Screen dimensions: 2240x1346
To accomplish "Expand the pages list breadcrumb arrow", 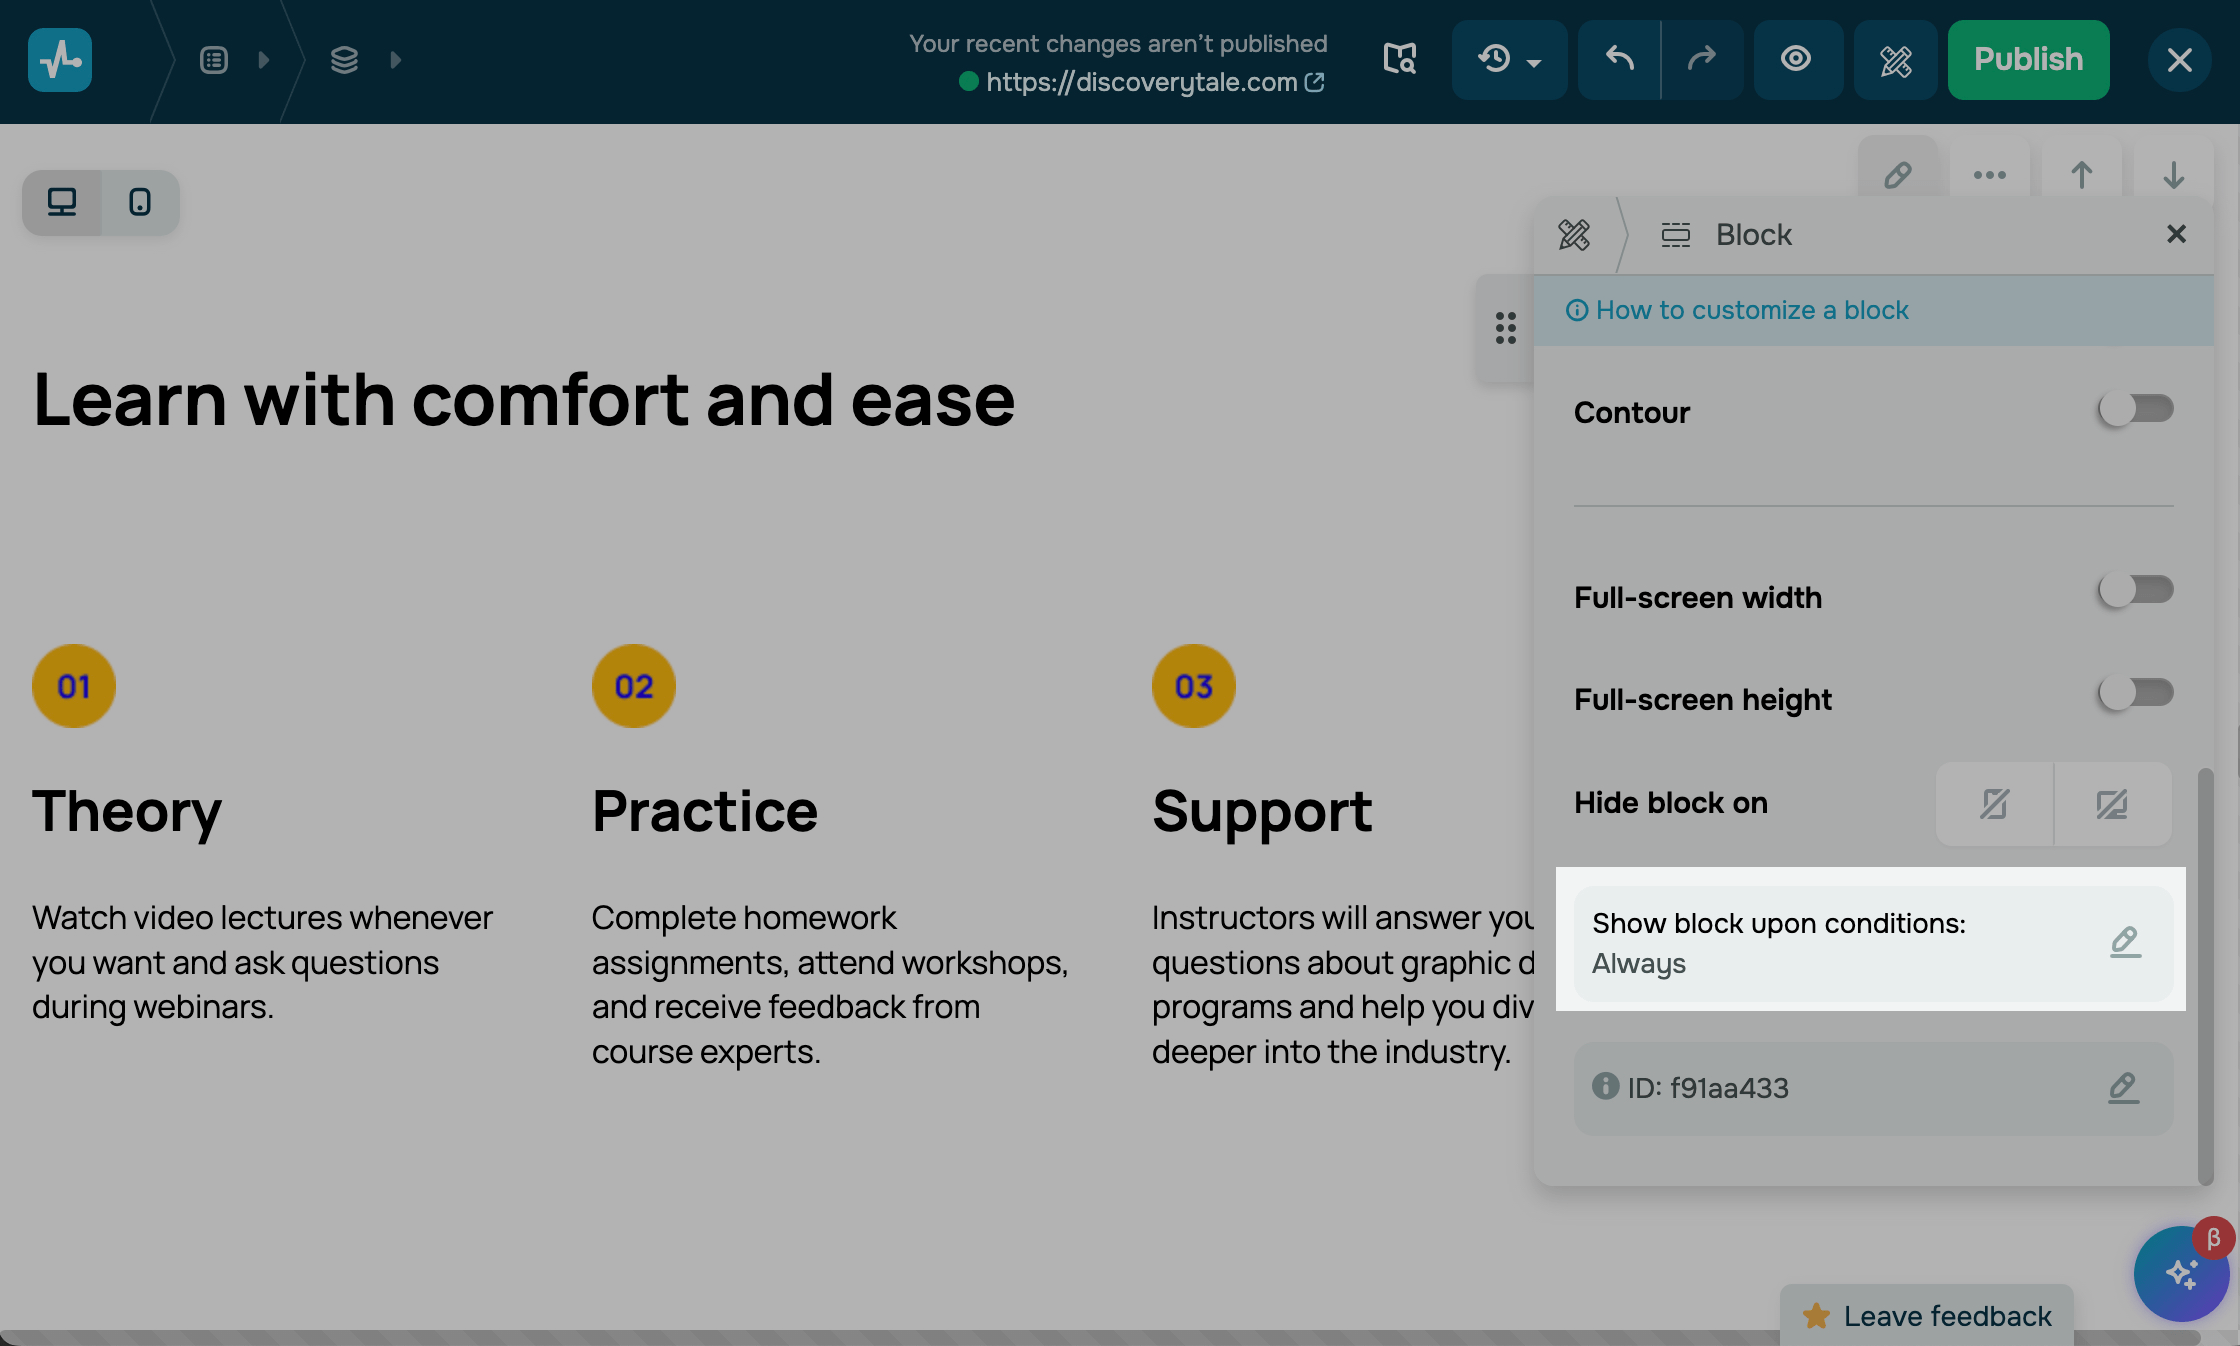I will pyautogui.click(x=264, y=60).
